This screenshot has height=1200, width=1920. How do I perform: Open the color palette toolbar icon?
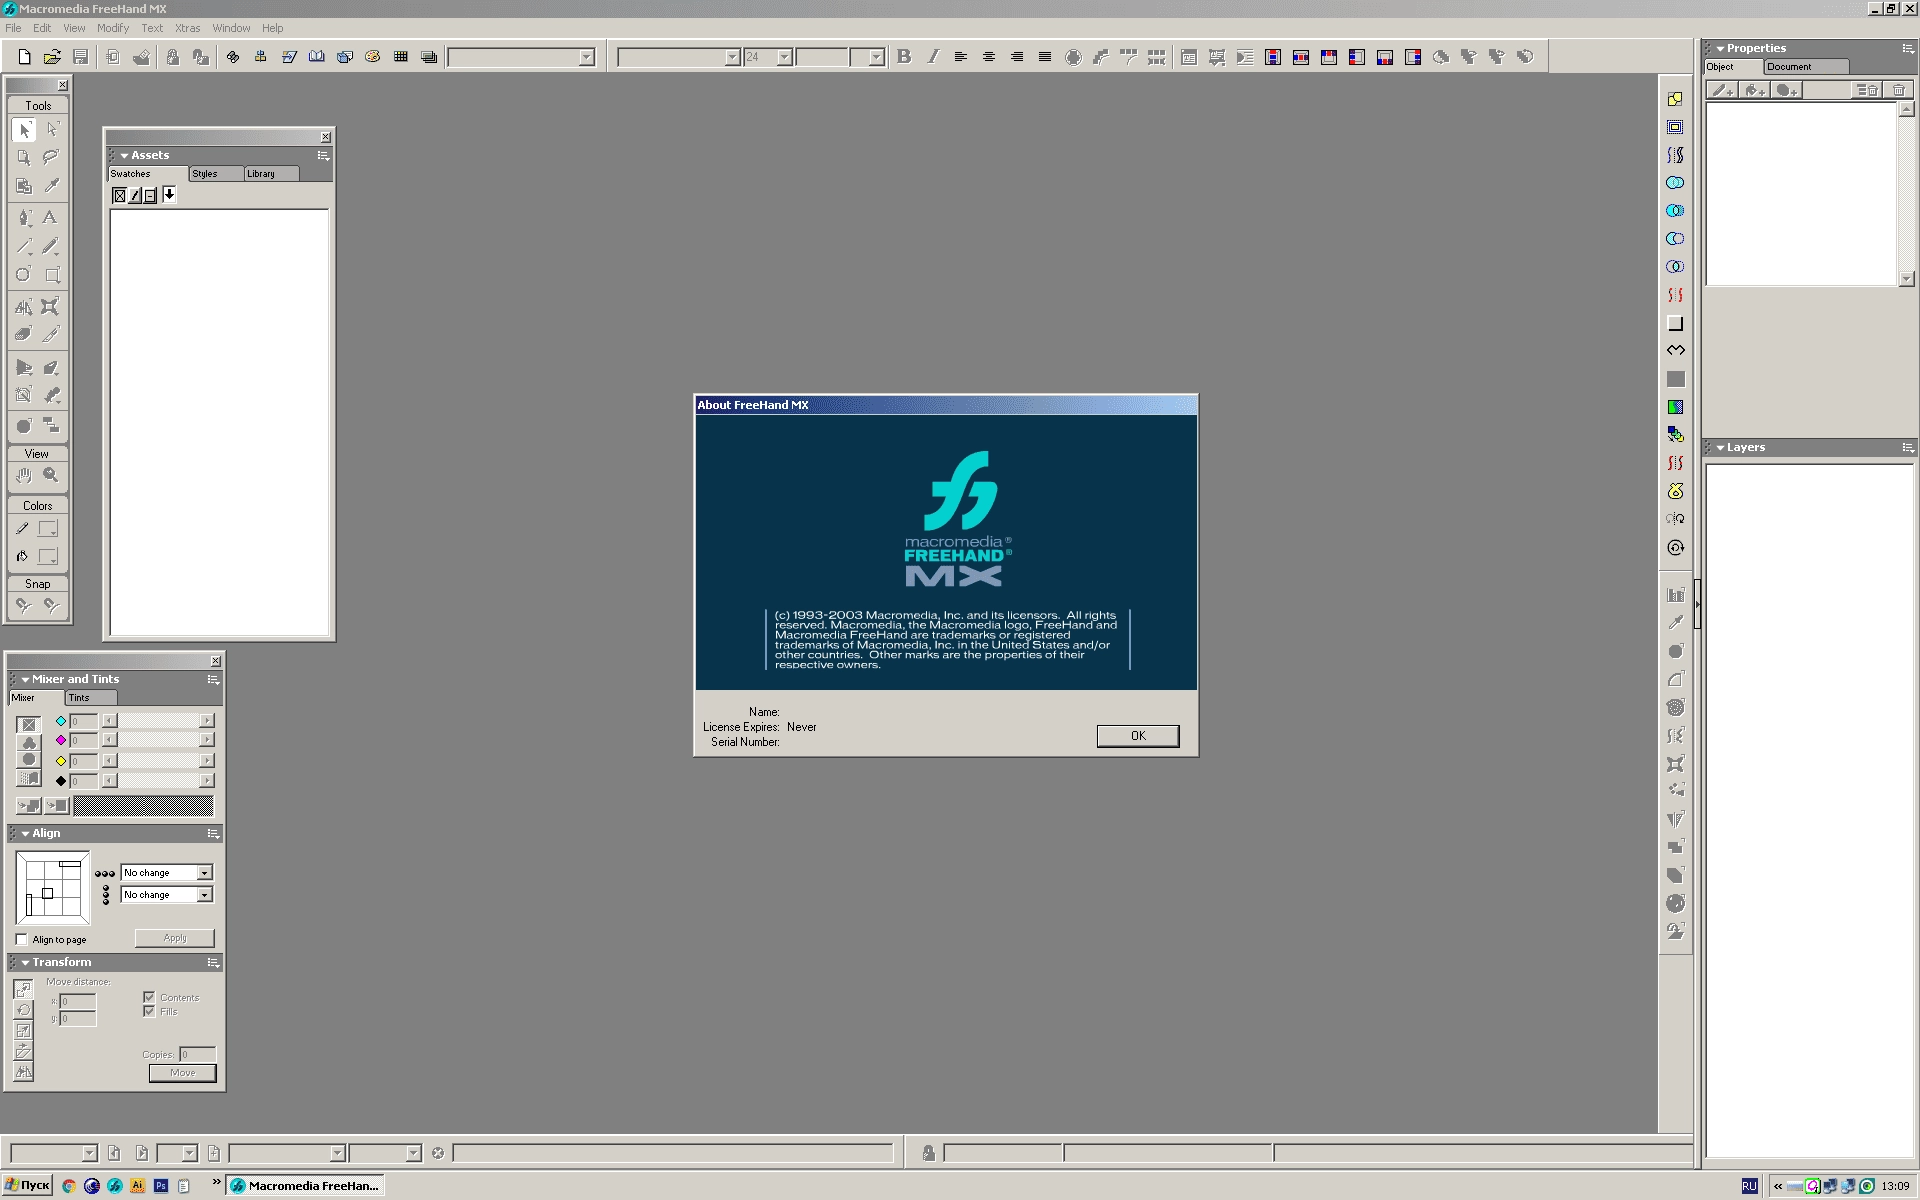(x=373, y=57)
